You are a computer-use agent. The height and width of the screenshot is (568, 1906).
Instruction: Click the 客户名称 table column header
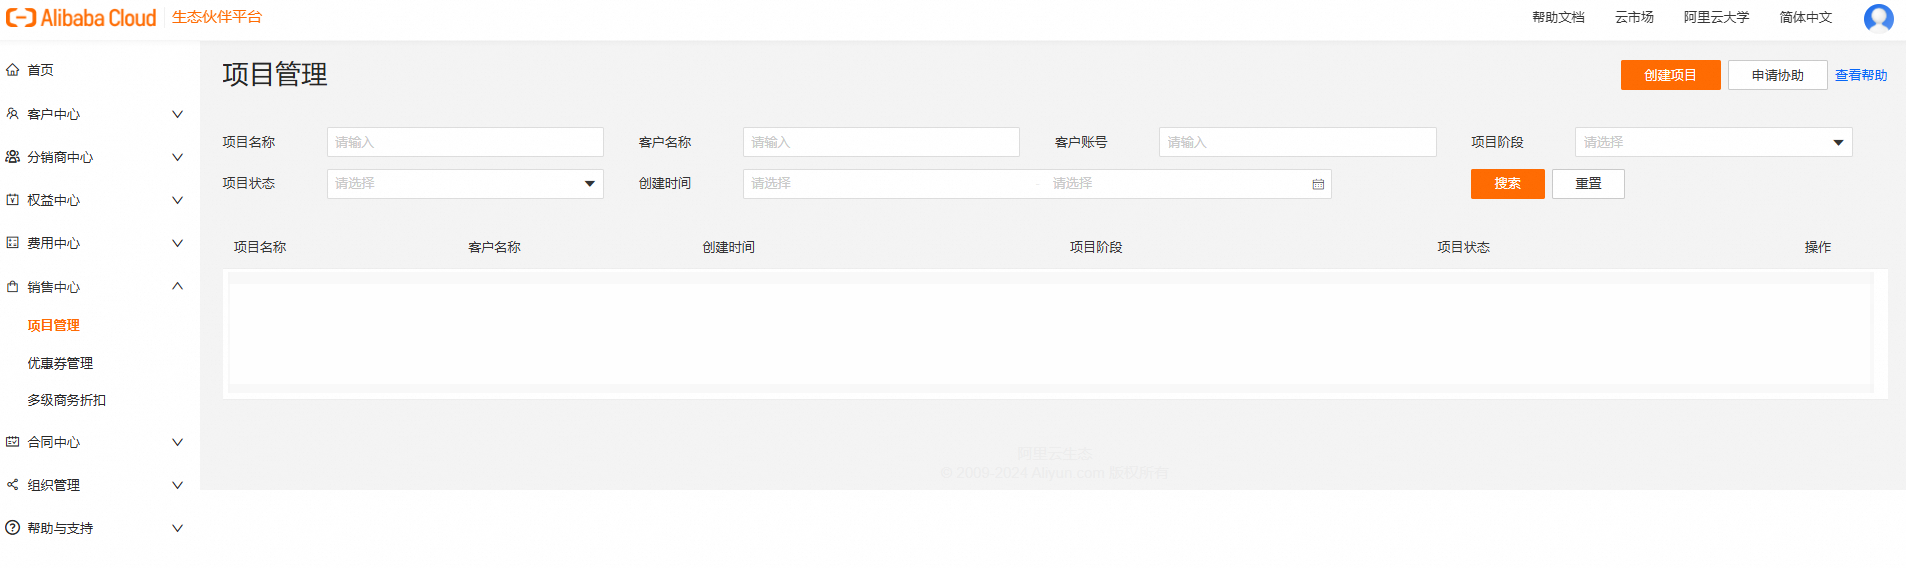coord(494,247)
